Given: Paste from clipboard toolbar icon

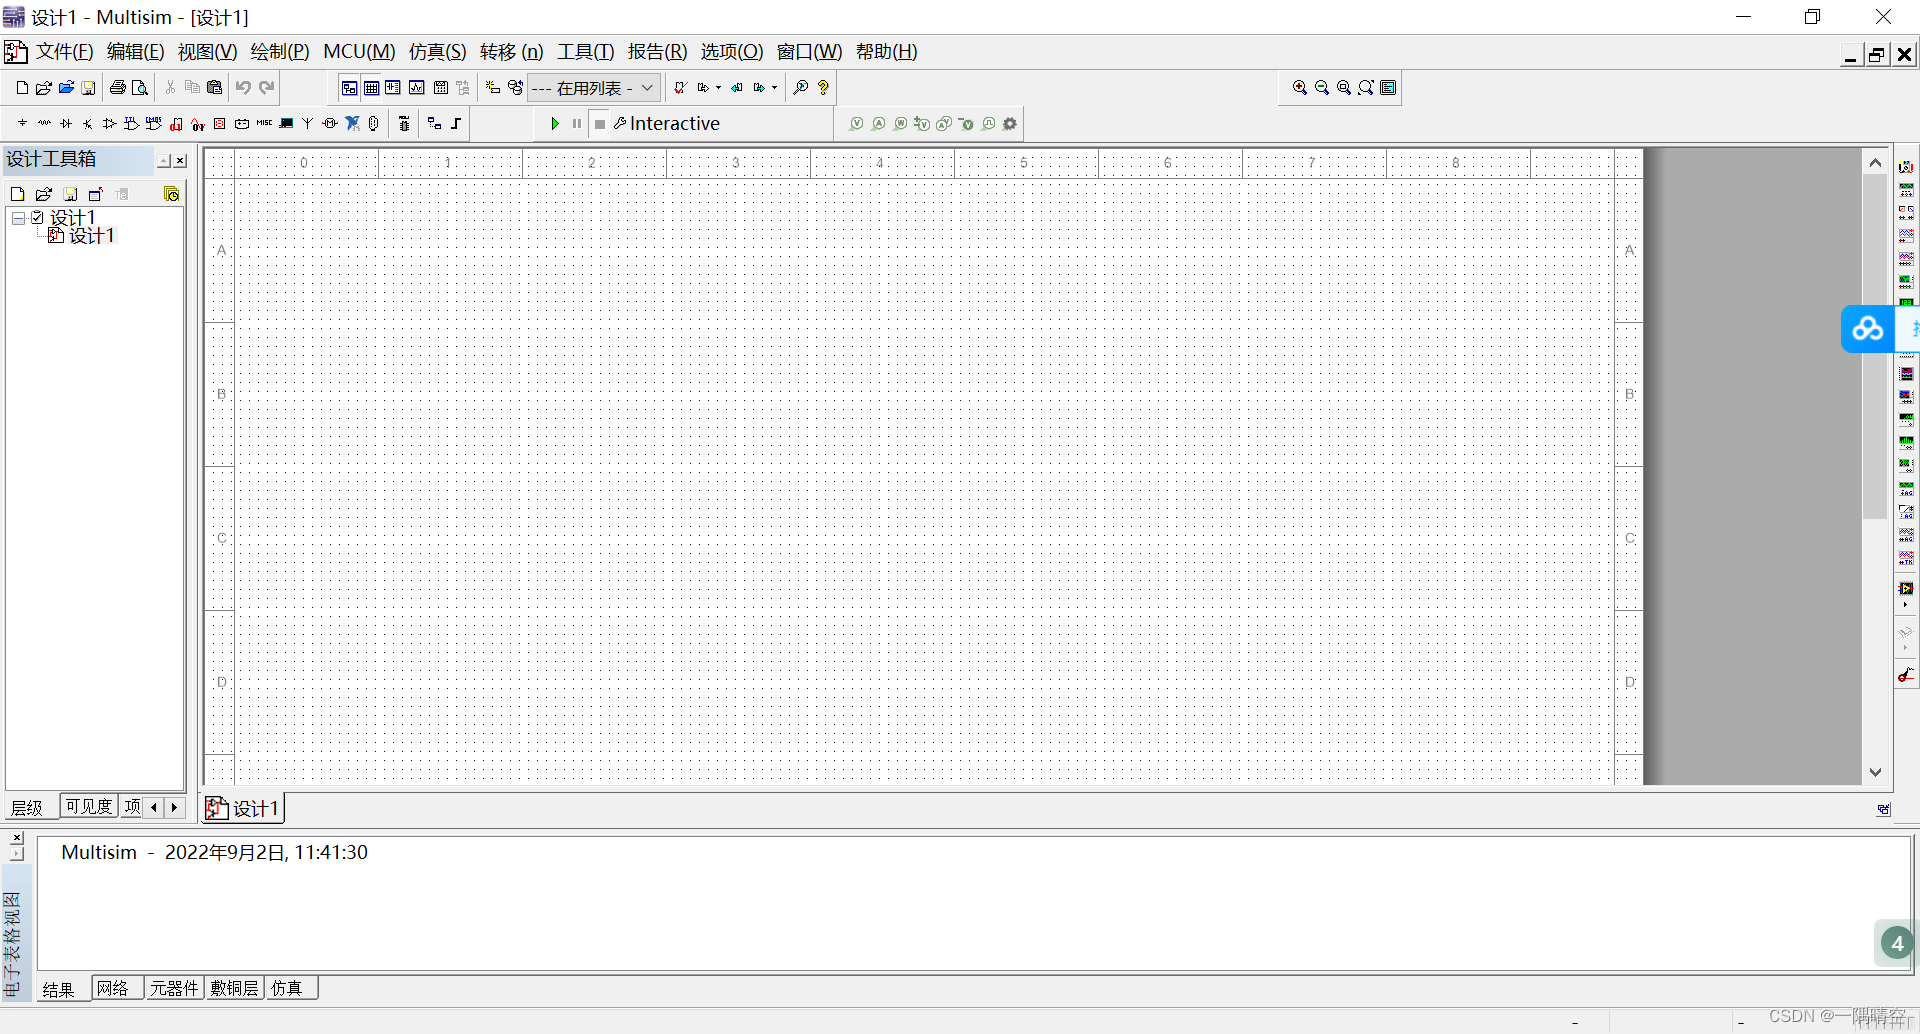Looking at the screenshot, I should [x=214, y=88].
